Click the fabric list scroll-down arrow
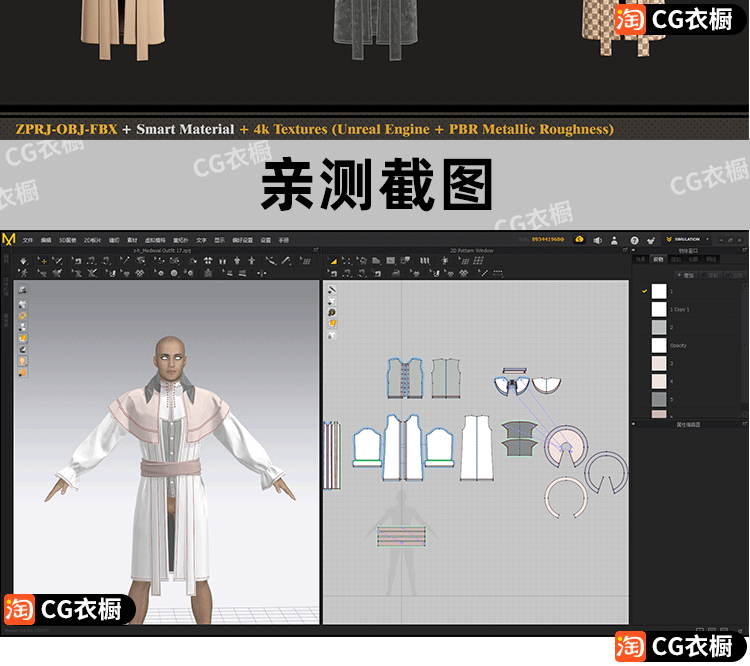 [745, 415]
